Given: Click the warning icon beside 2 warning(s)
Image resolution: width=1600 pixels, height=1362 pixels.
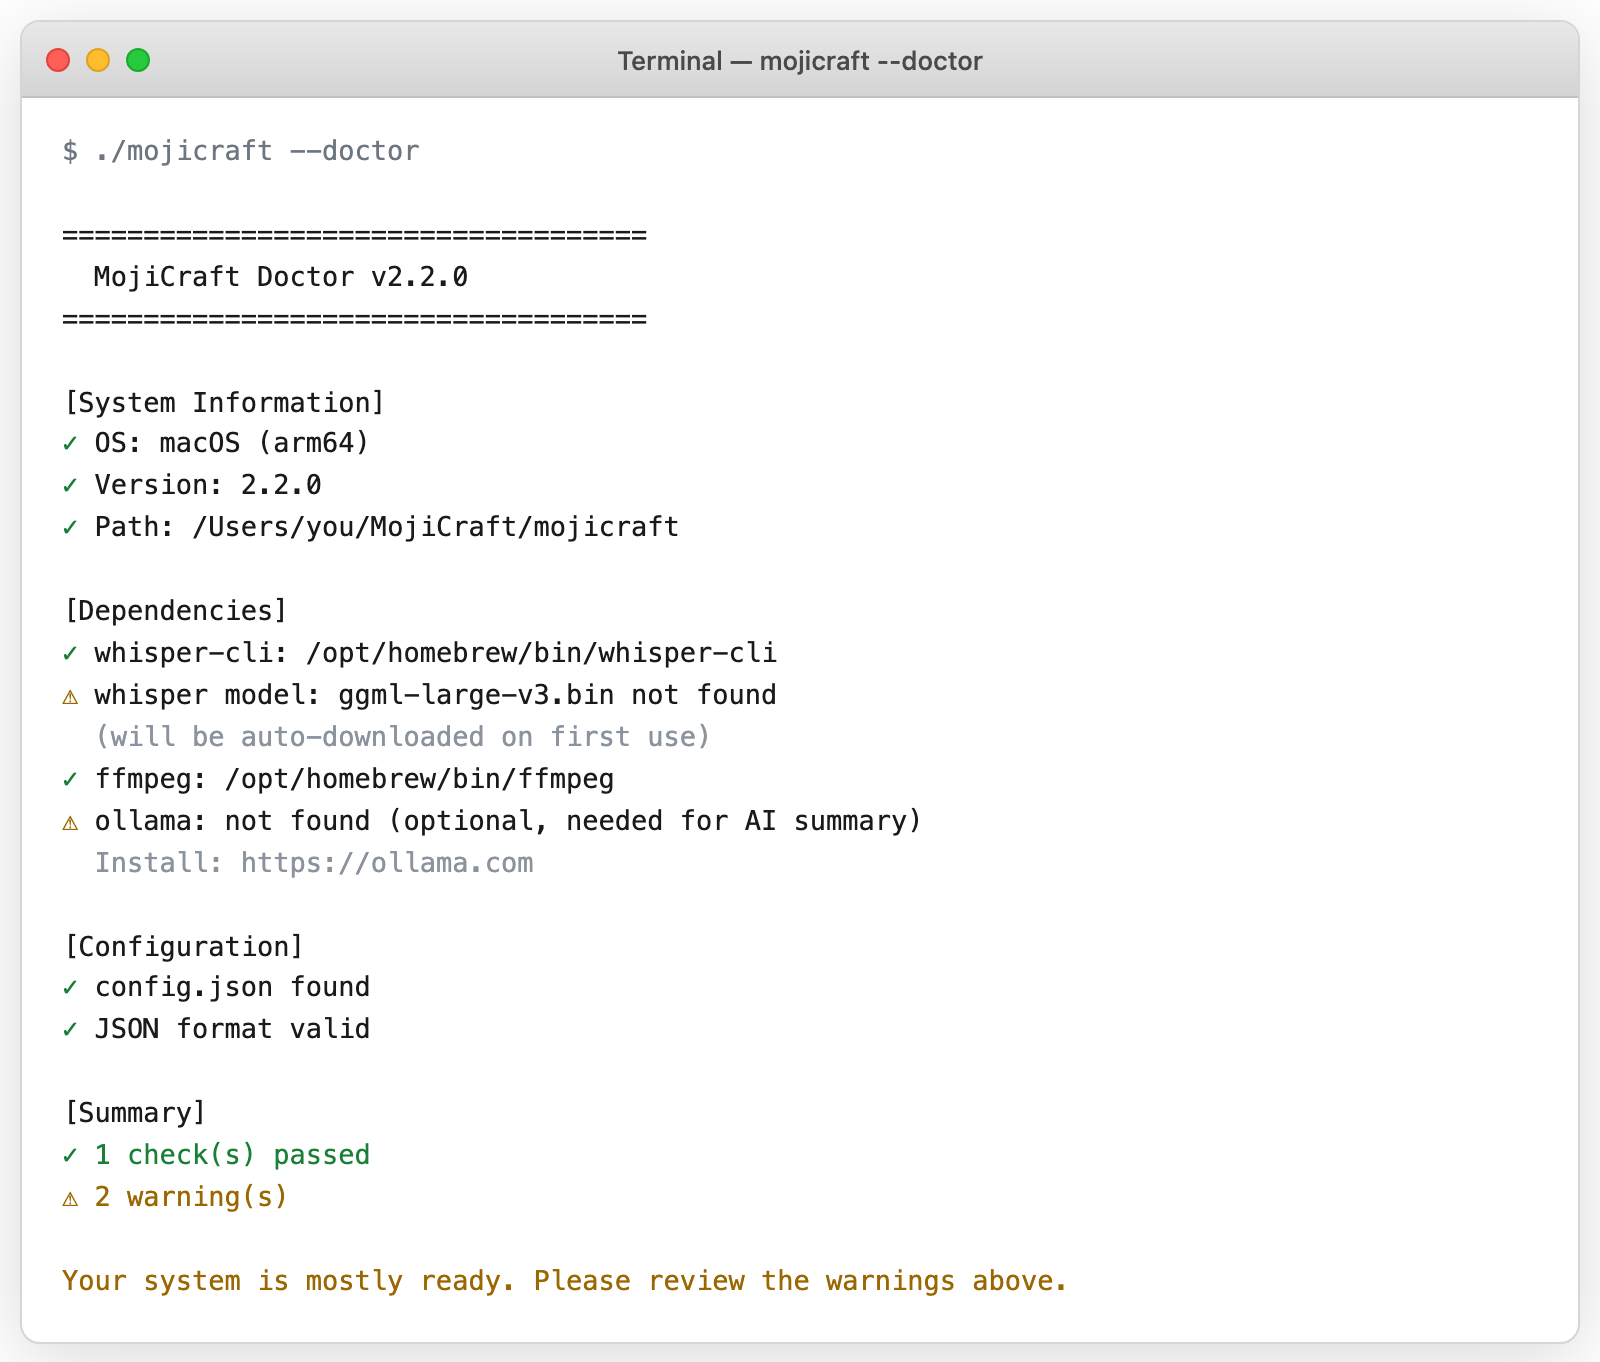Looking at the screenshot, I should pyautogui.click(x=70, y=1198).
